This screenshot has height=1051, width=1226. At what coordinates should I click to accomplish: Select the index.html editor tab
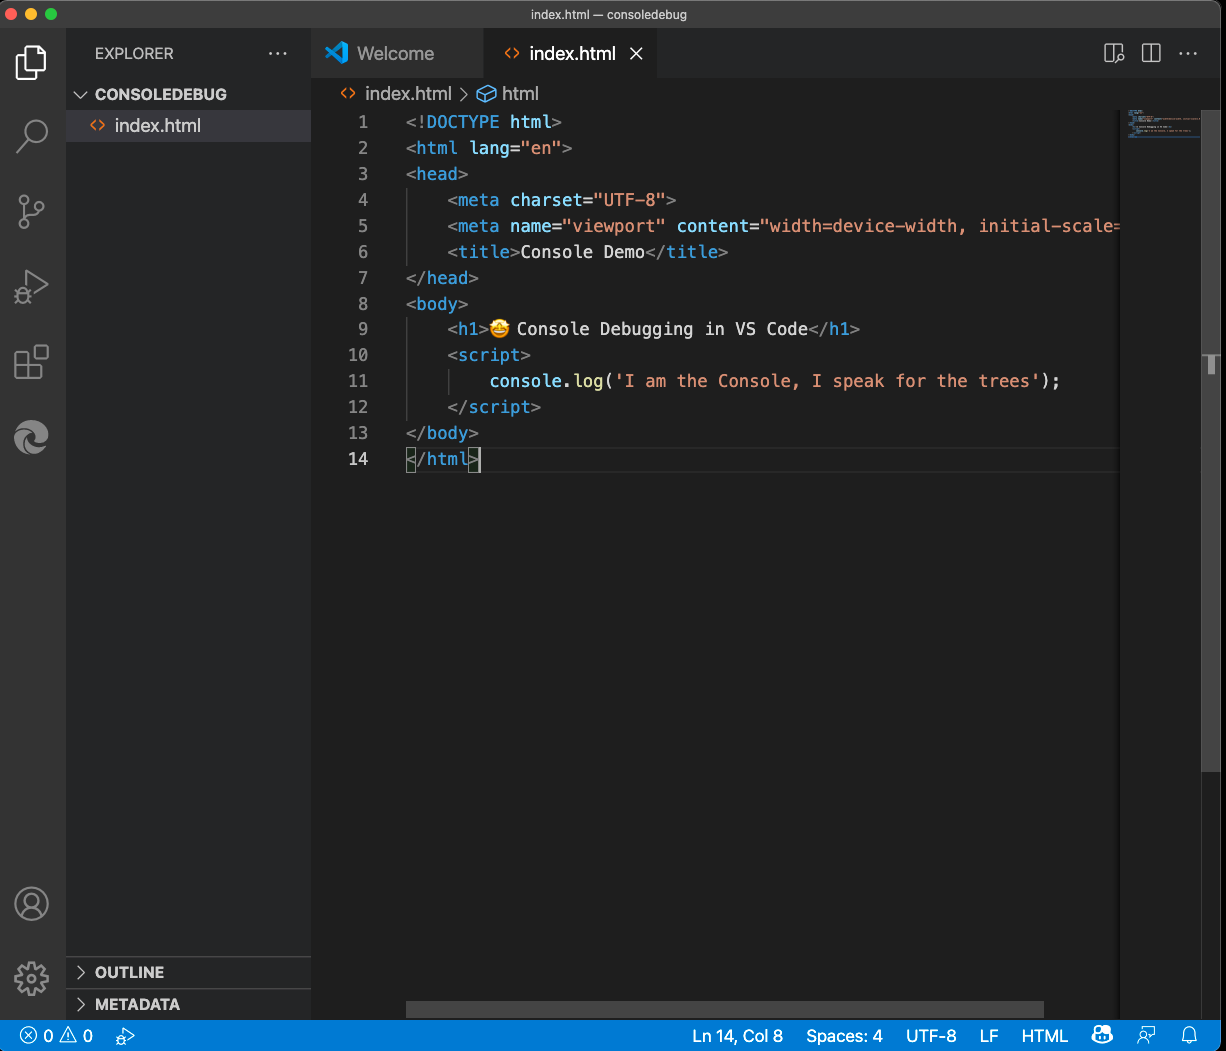[x=571, y=53]
